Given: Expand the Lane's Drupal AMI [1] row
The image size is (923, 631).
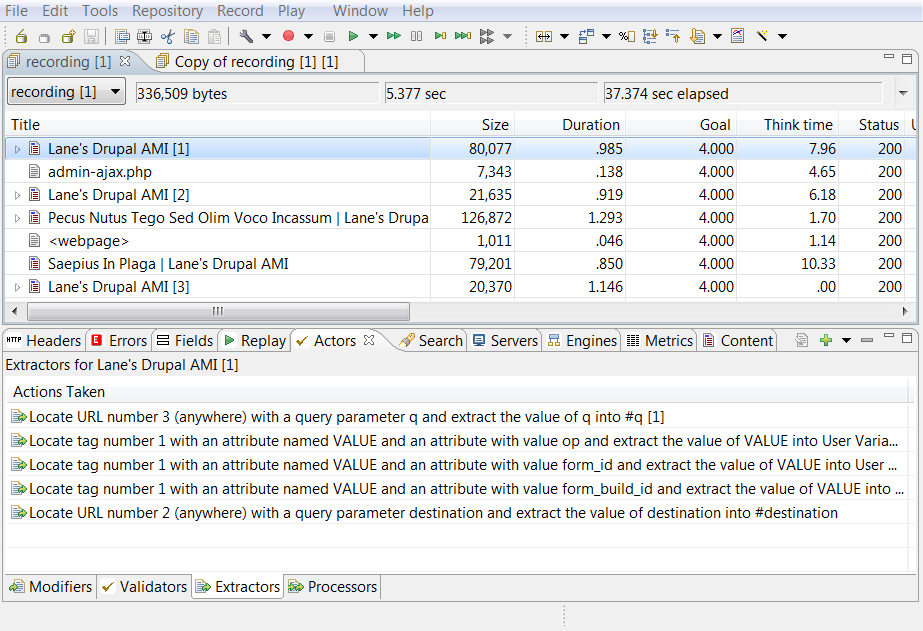Looking at the screenshot, I should 17,150.
